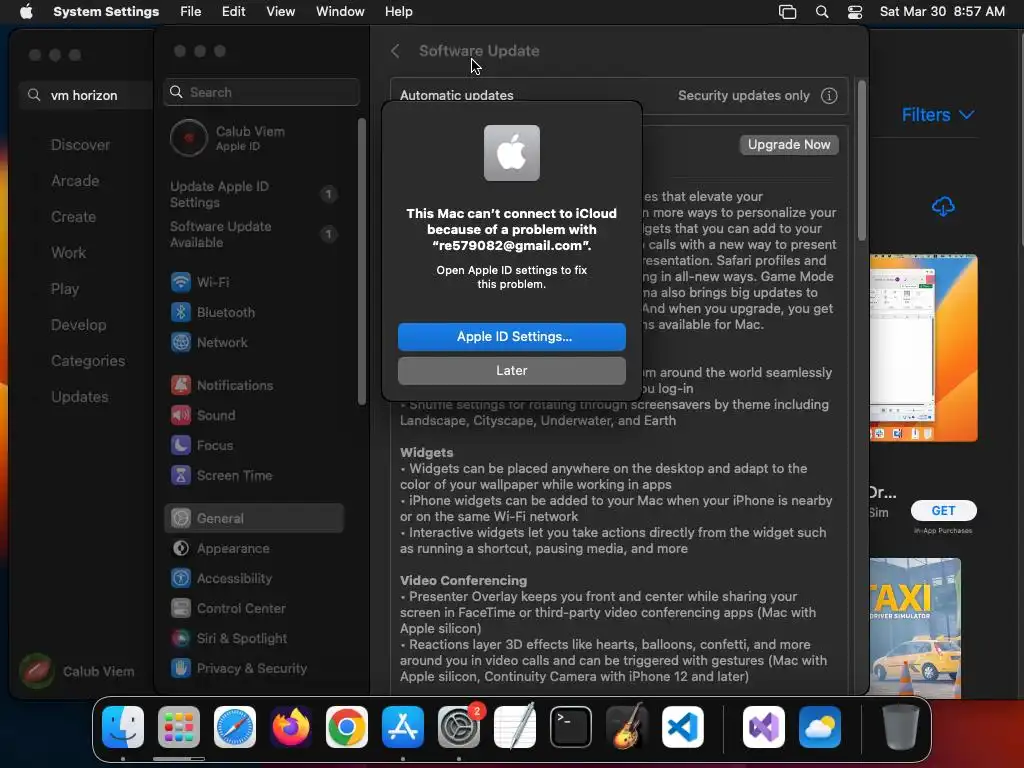This screenshot has width=1024, height=768.
Task: Open Software Update Available item
Action: point(253,234)
